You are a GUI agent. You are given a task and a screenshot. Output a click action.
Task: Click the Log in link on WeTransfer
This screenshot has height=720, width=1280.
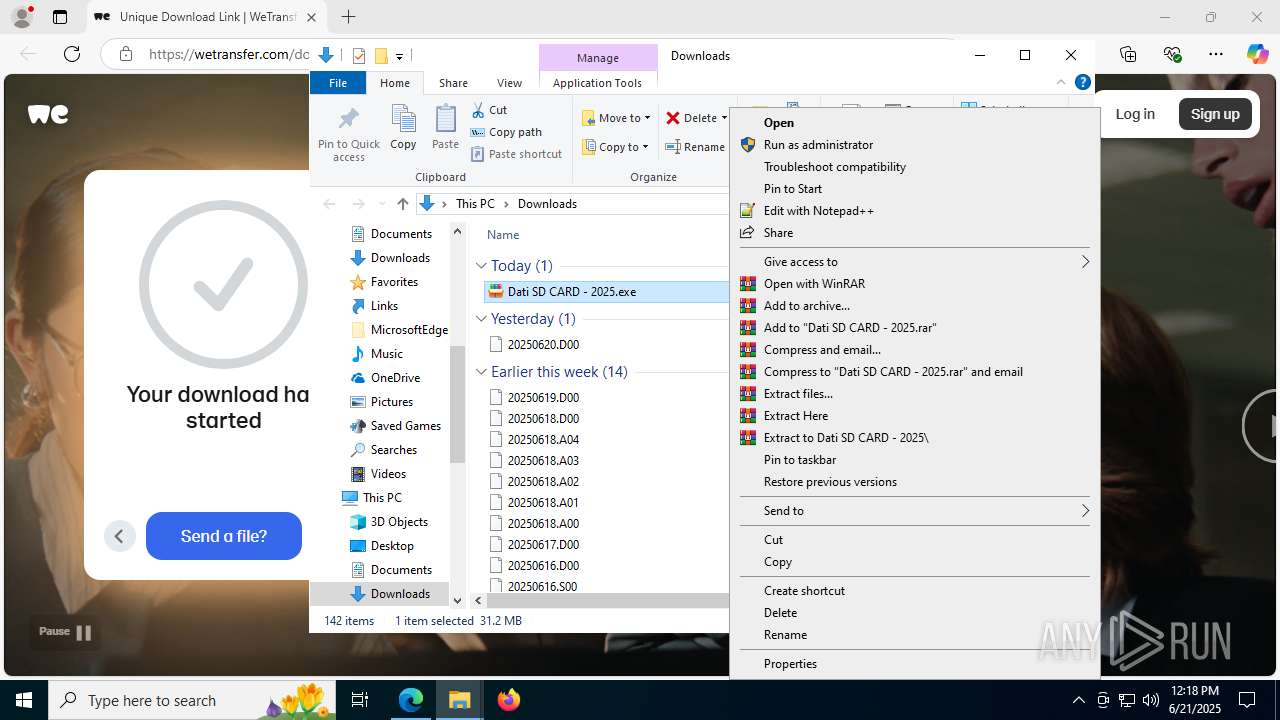[x=1135, y=114]
